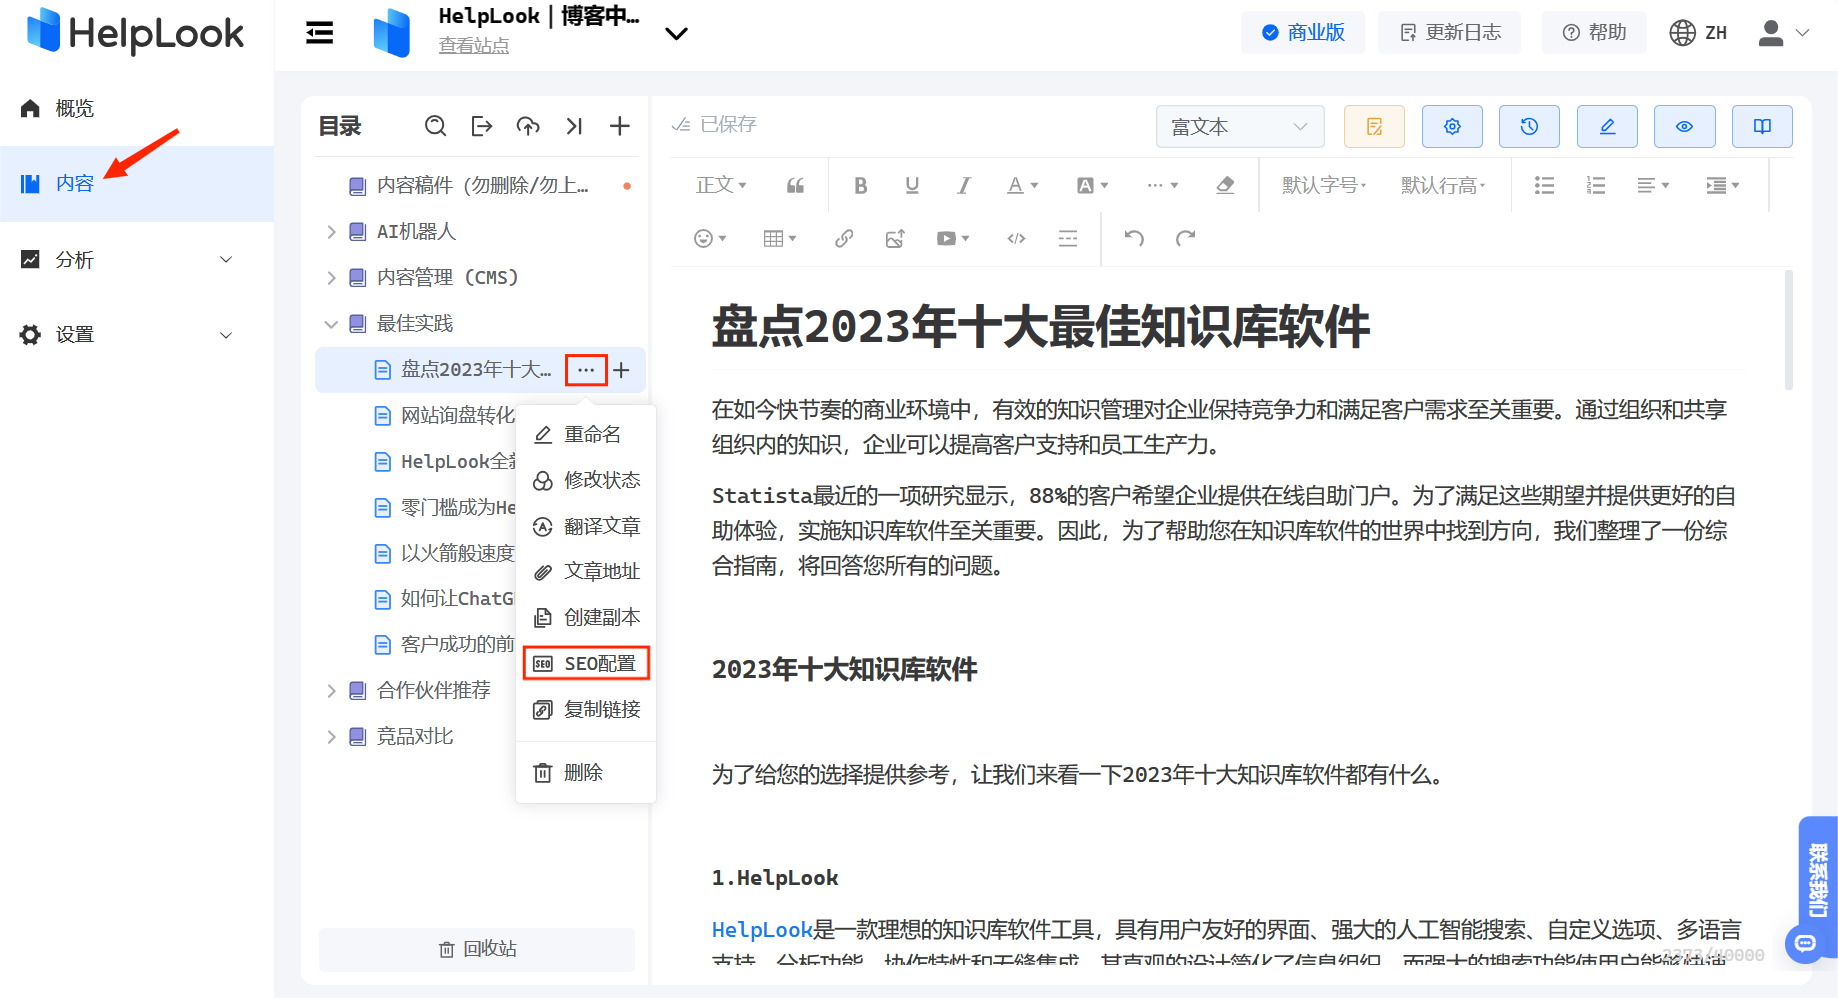Expand the 竞品对比 folder
The height and width of the screenshot is (998, 1838).
pyautogui.click(x=331, y=737)
